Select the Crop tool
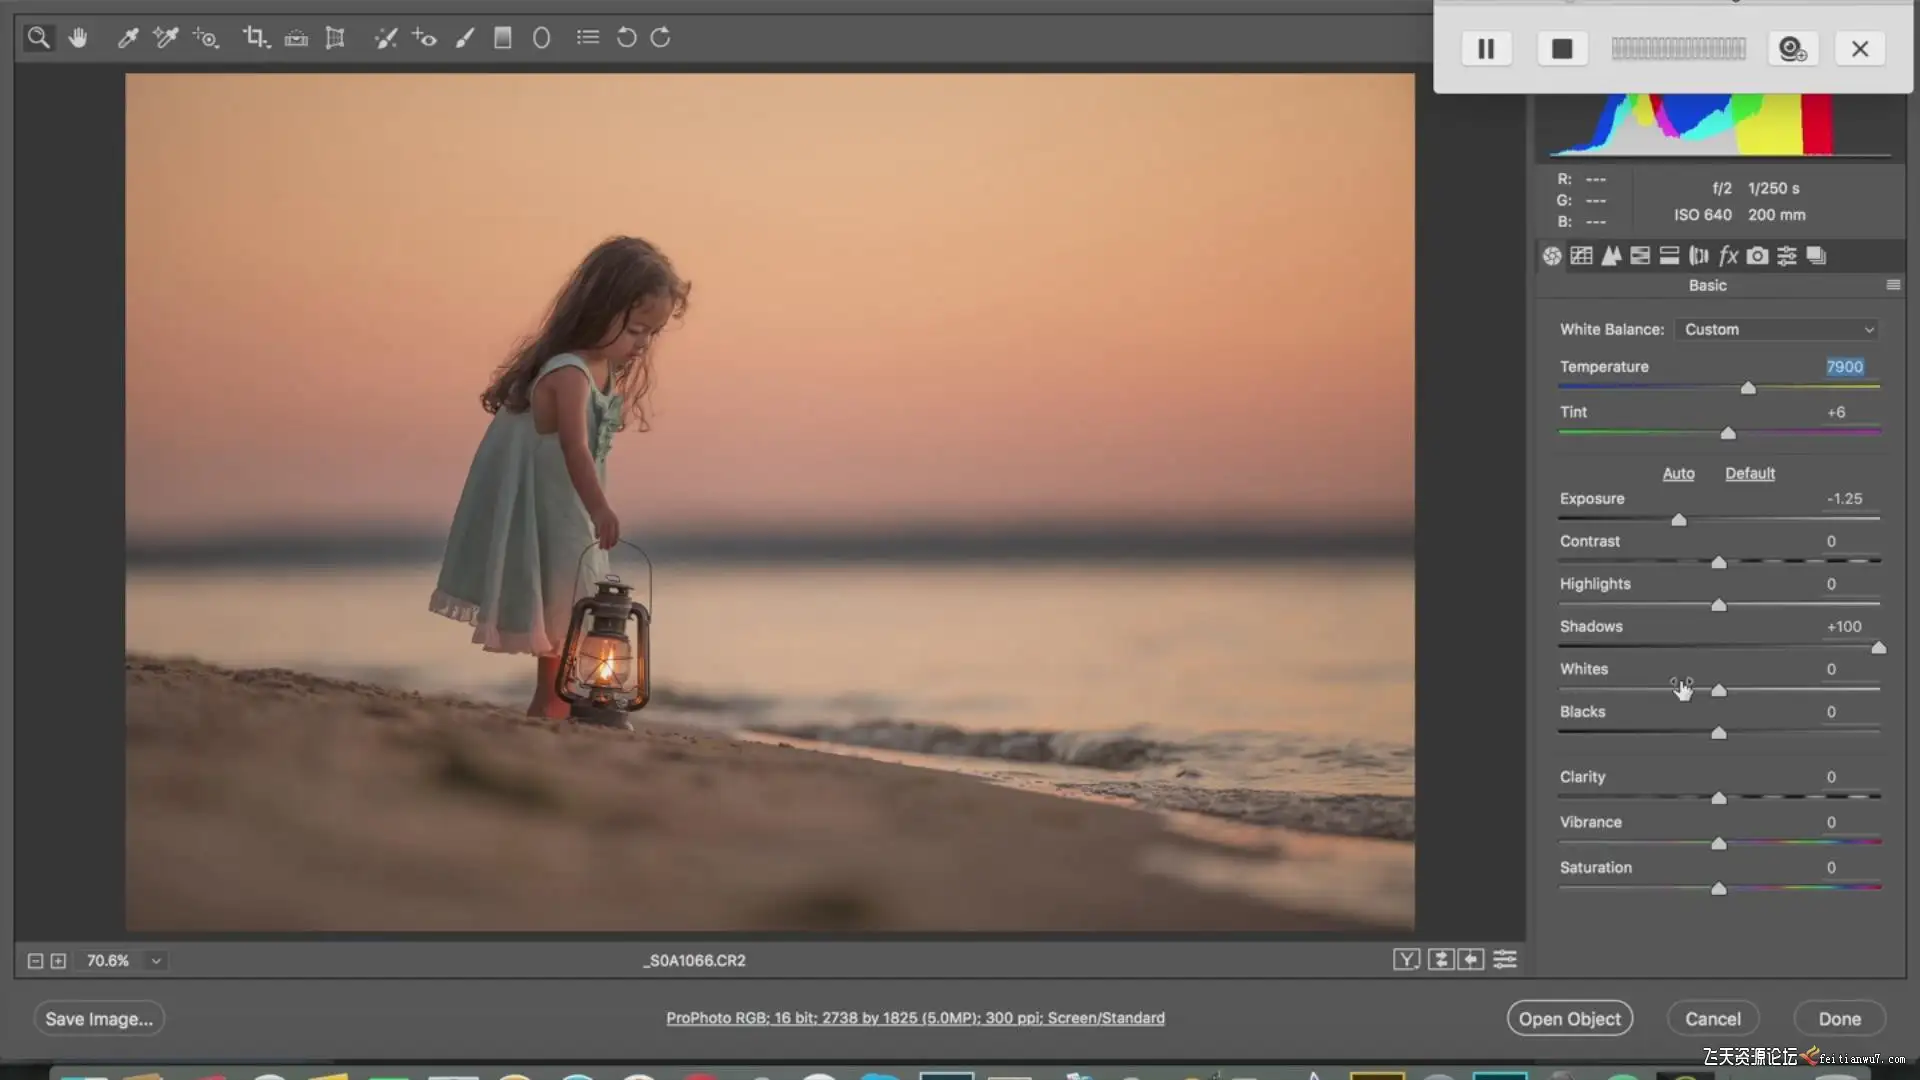1920x1080 pixels. click(x=254, y=38)
